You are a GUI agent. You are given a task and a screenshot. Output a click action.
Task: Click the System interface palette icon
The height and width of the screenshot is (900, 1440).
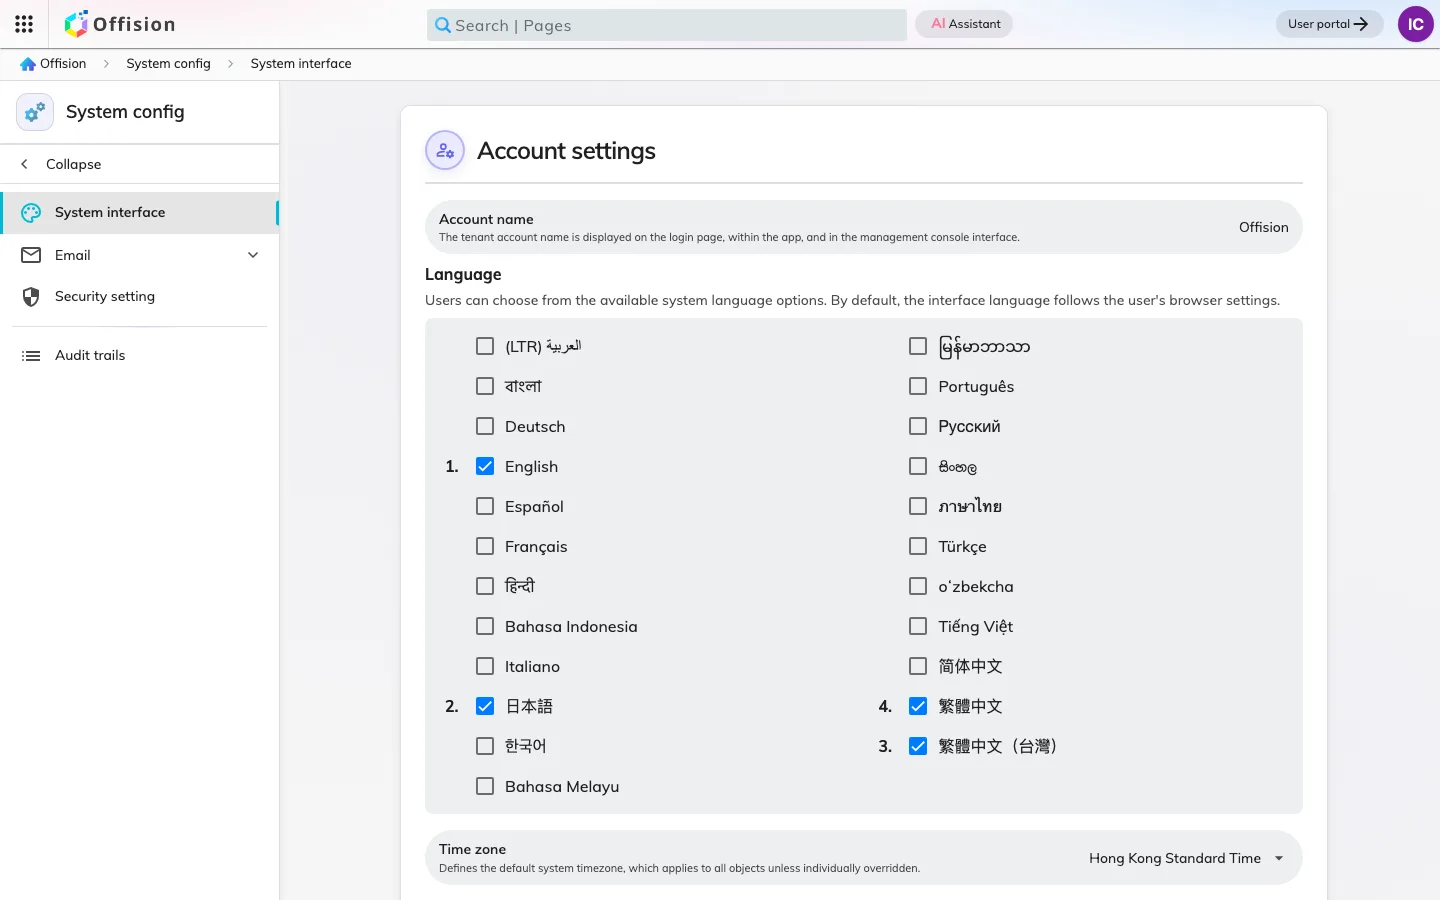click(31, 213)
